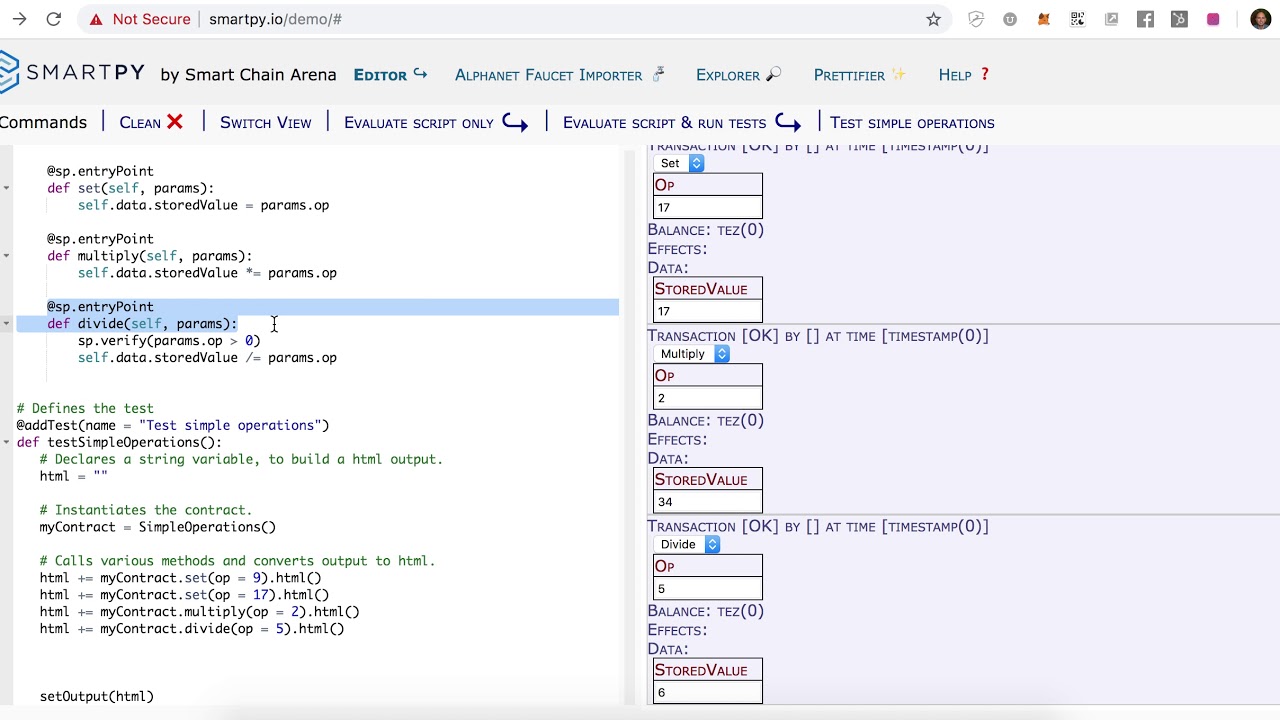Click the sparkle icon beside Prettifier
Viewport: 1280px width, 720px height.
pyautogui.click(x=898, y=74)
